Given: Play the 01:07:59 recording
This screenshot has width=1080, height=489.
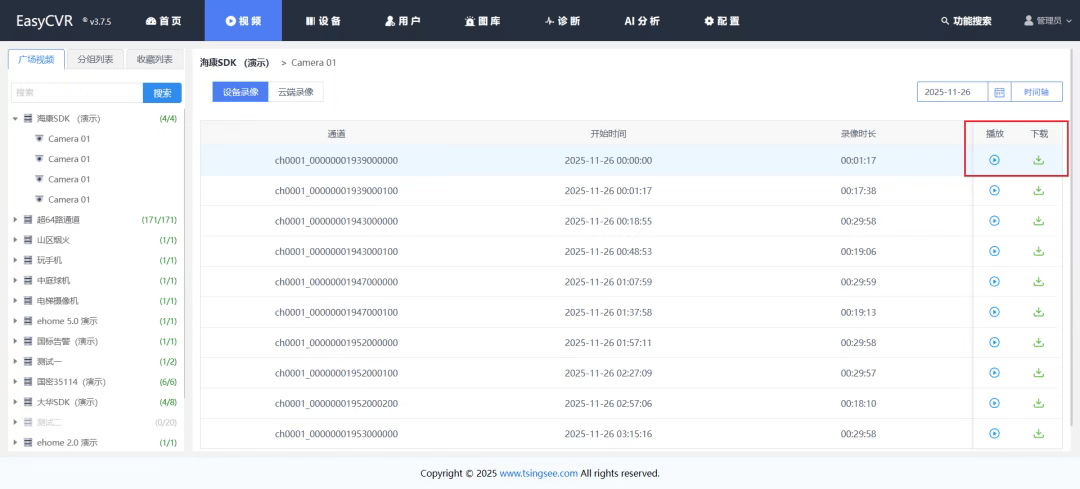Looking at the screenshot, I should coord(994,282).
